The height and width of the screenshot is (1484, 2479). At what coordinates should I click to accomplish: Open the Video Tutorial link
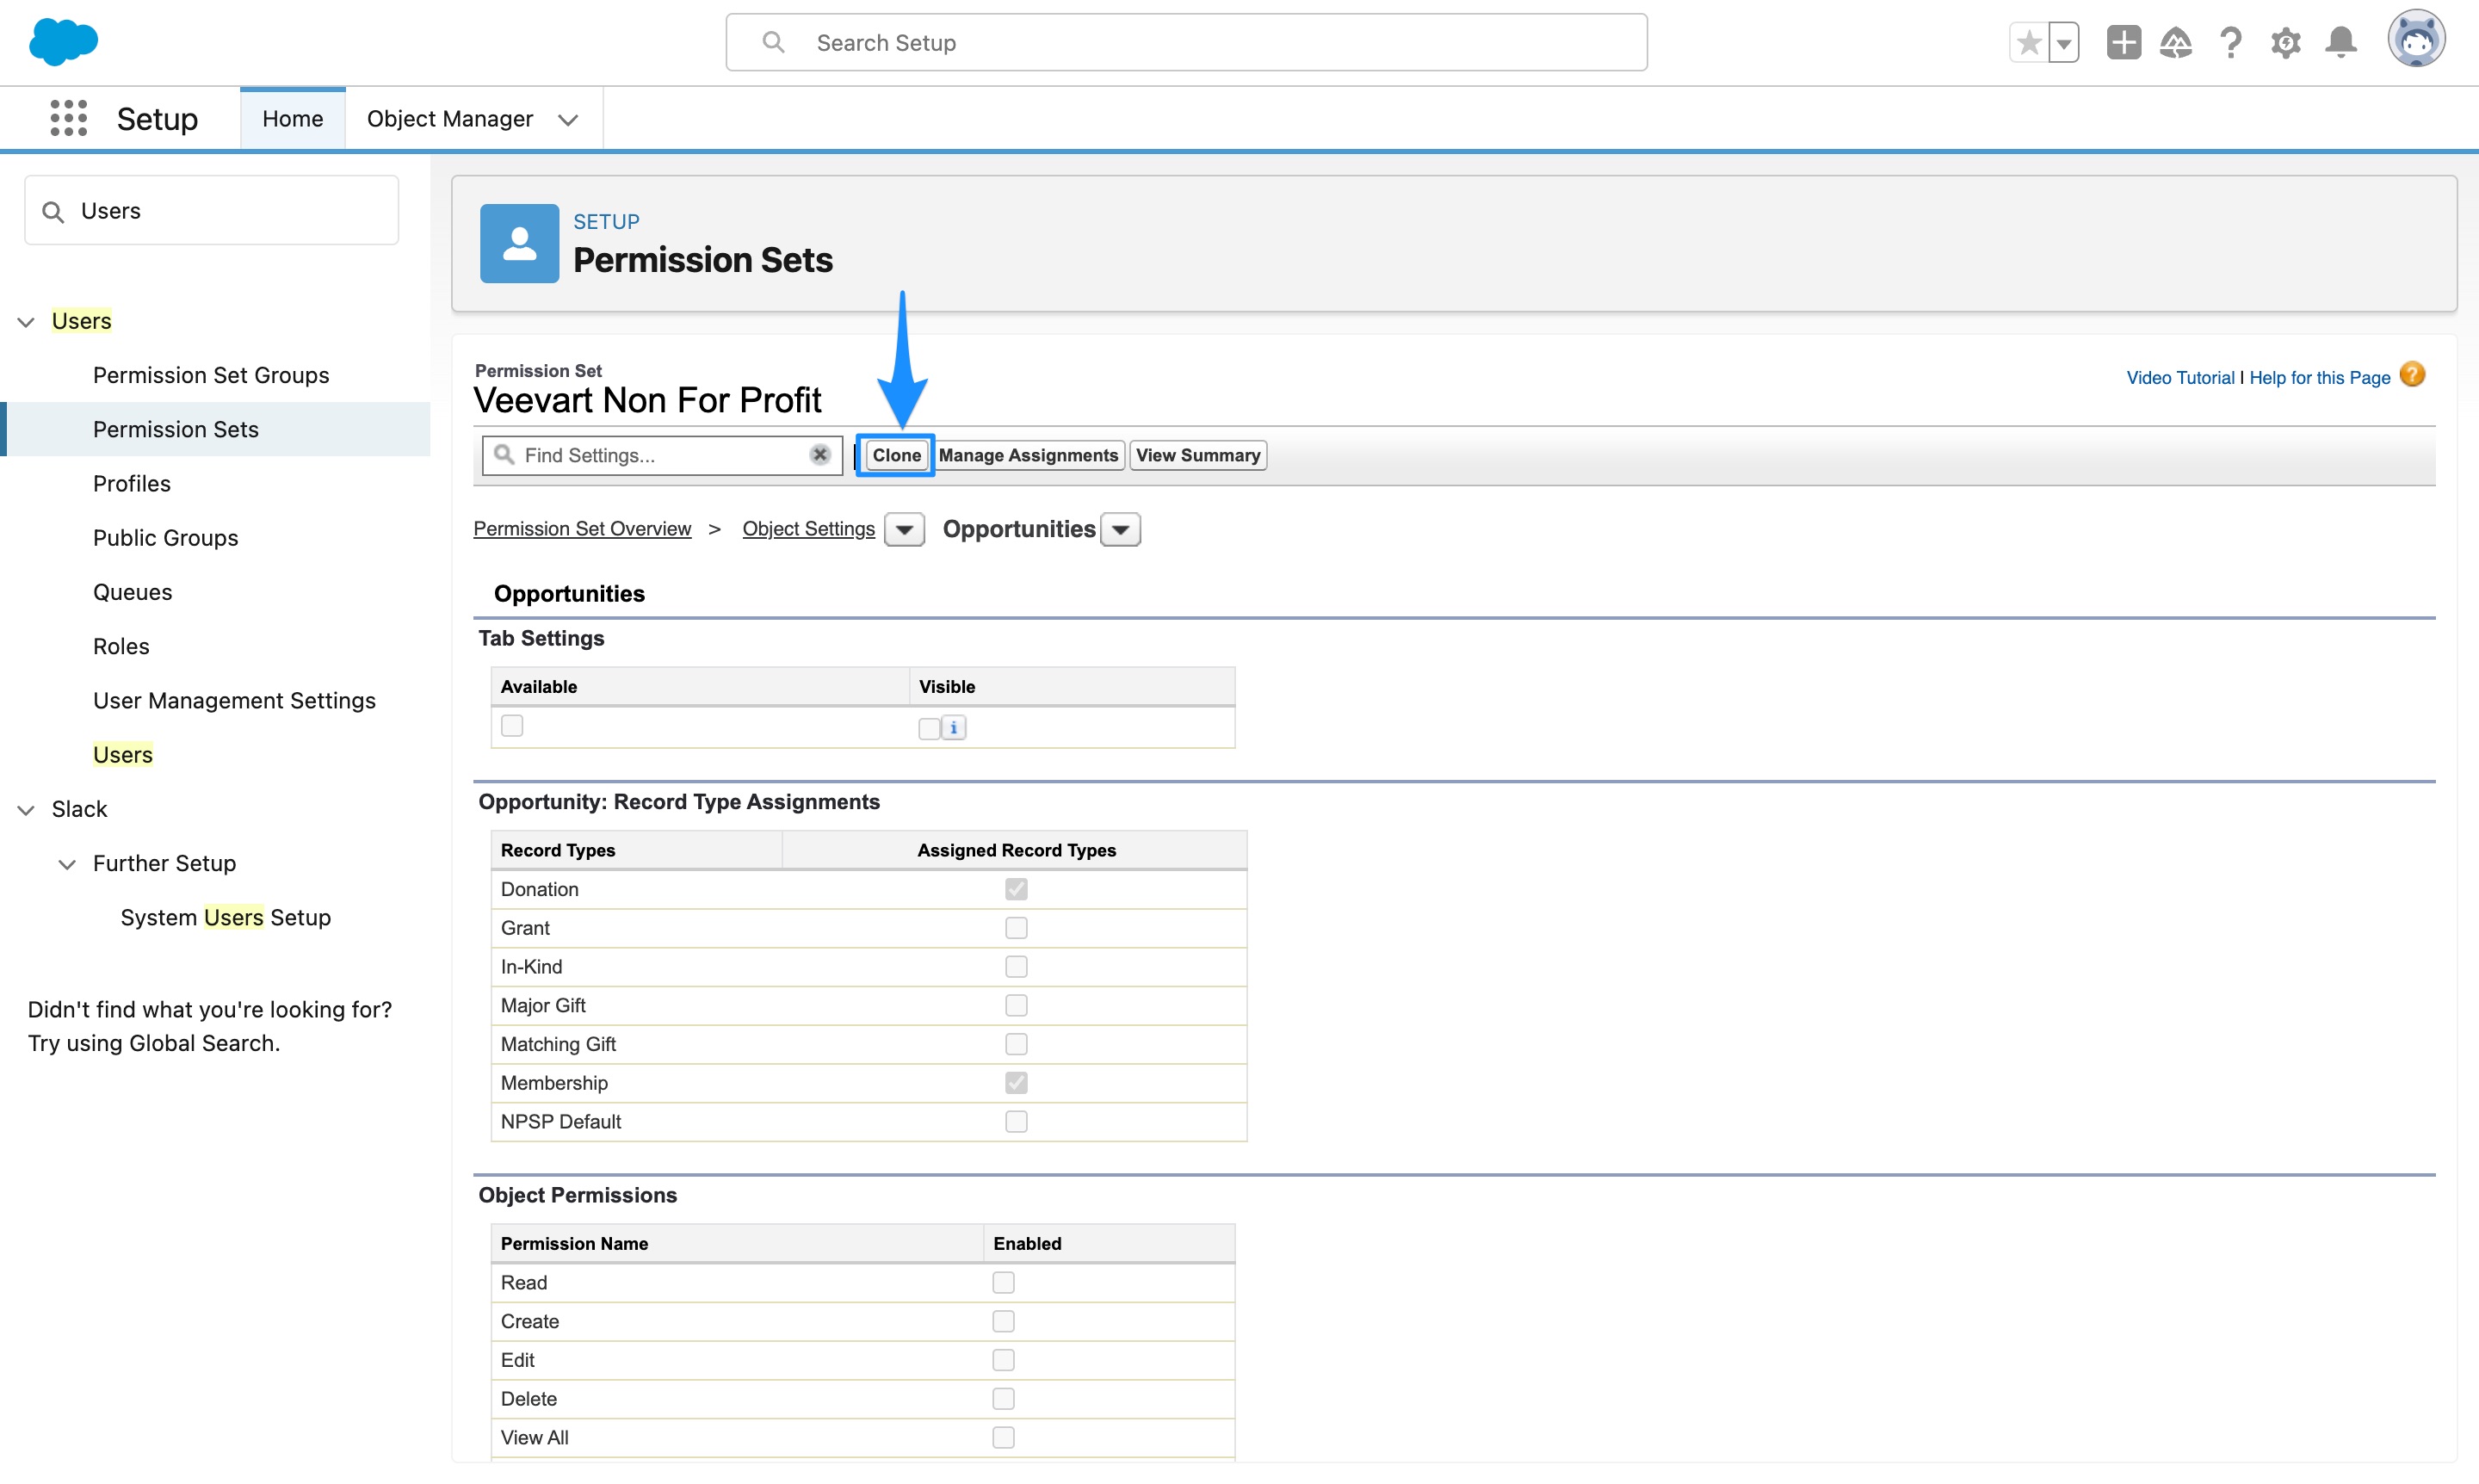(x=2180, y=377)
